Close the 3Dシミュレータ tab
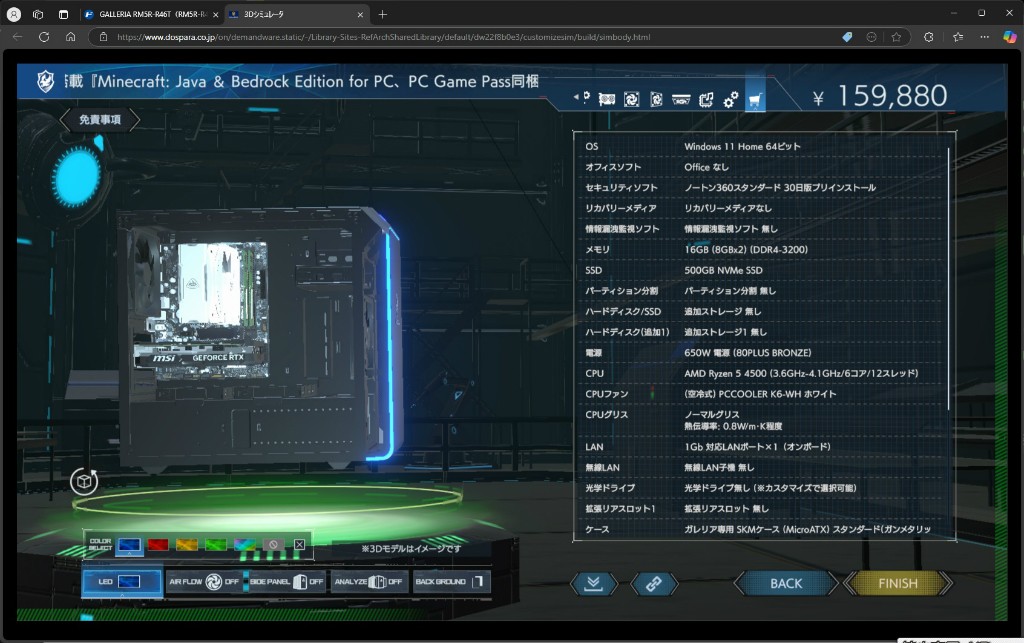The image size is (1024, 643). (x=360, y=14)
